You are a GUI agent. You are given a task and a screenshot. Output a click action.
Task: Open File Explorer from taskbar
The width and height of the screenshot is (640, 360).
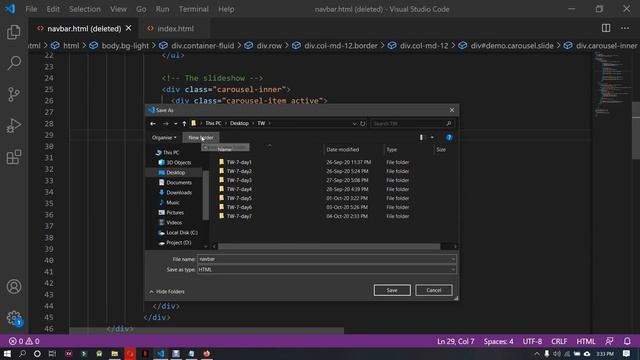(115, 353)
